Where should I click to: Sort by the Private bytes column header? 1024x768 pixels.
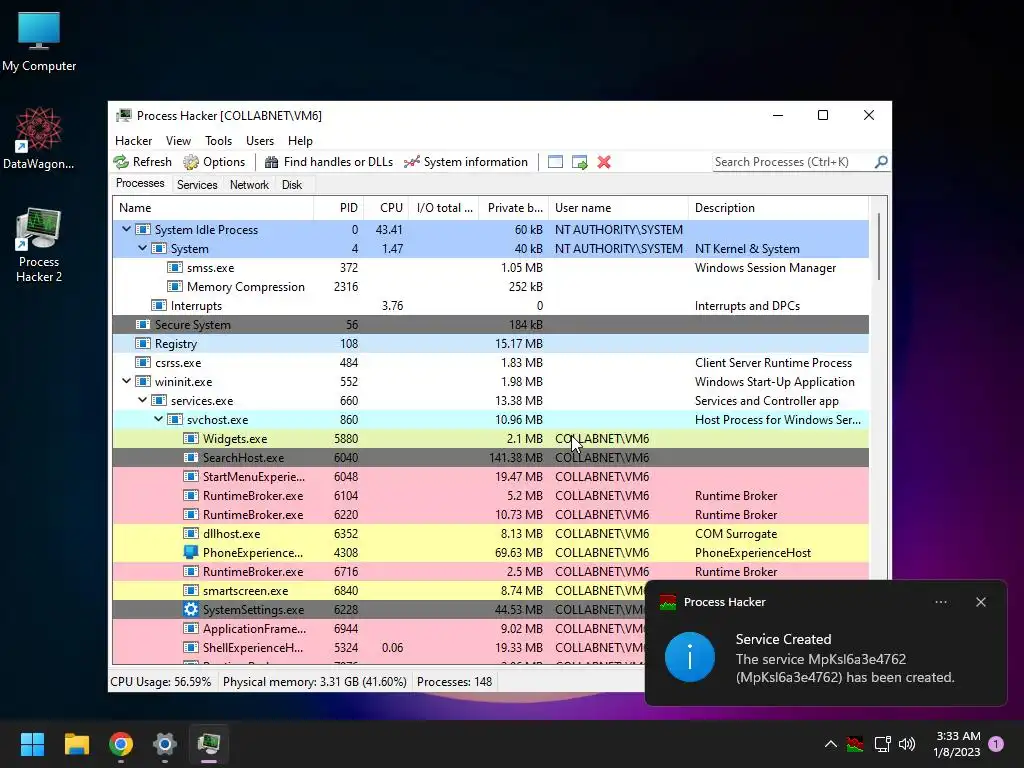coord(513,208)
